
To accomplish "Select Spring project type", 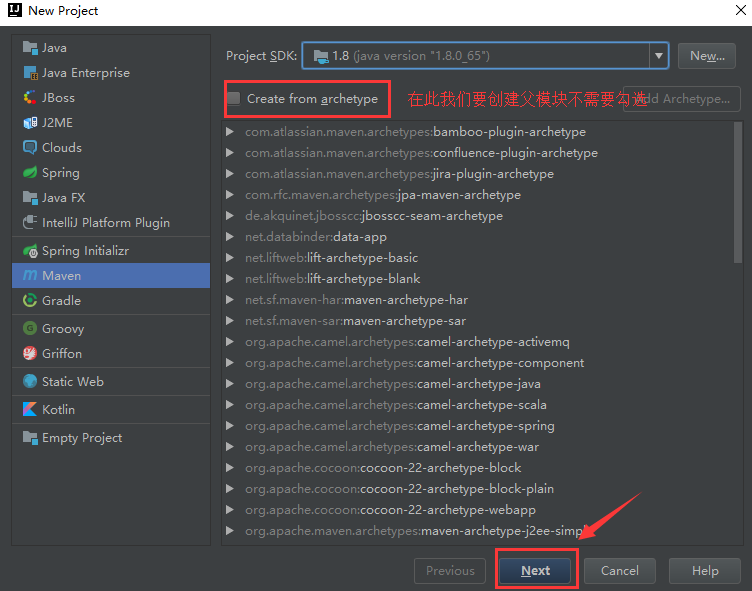I will tap(111, 173).
